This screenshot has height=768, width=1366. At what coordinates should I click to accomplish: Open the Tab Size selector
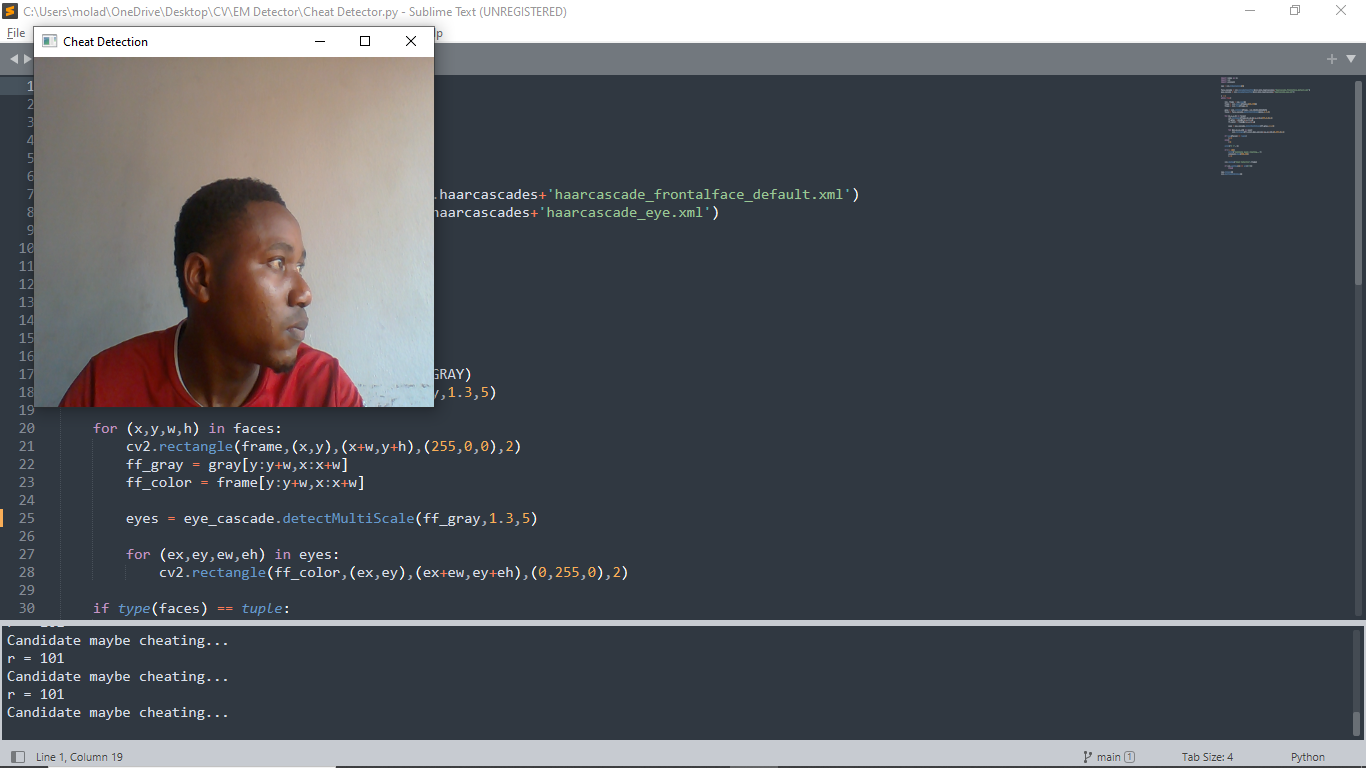[1207, 757]
